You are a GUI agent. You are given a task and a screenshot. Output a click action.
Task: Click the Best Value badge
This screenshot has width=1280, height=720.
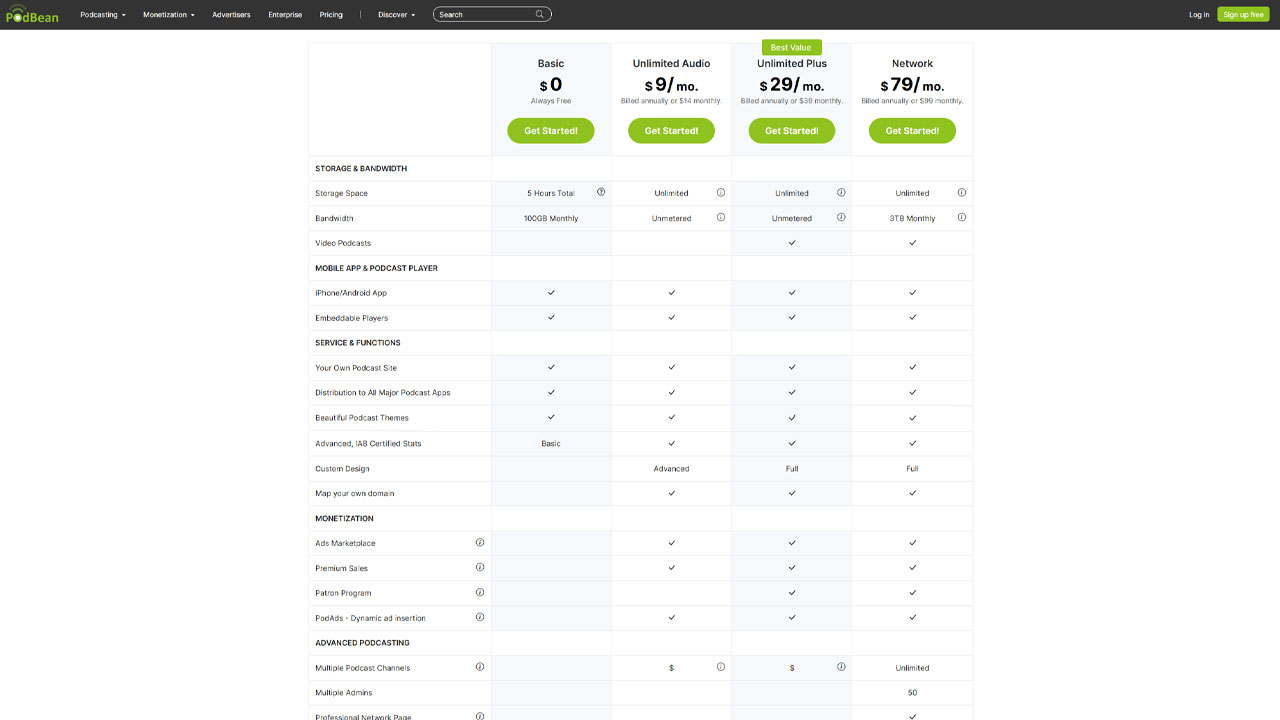click(791, 48)
